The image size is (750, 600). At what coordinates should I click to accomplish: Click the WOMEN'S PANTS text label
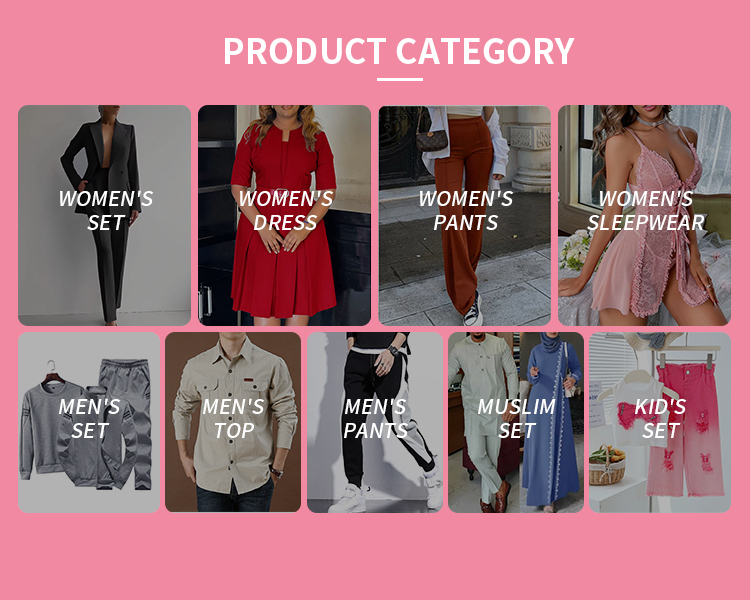pos(466,211)
